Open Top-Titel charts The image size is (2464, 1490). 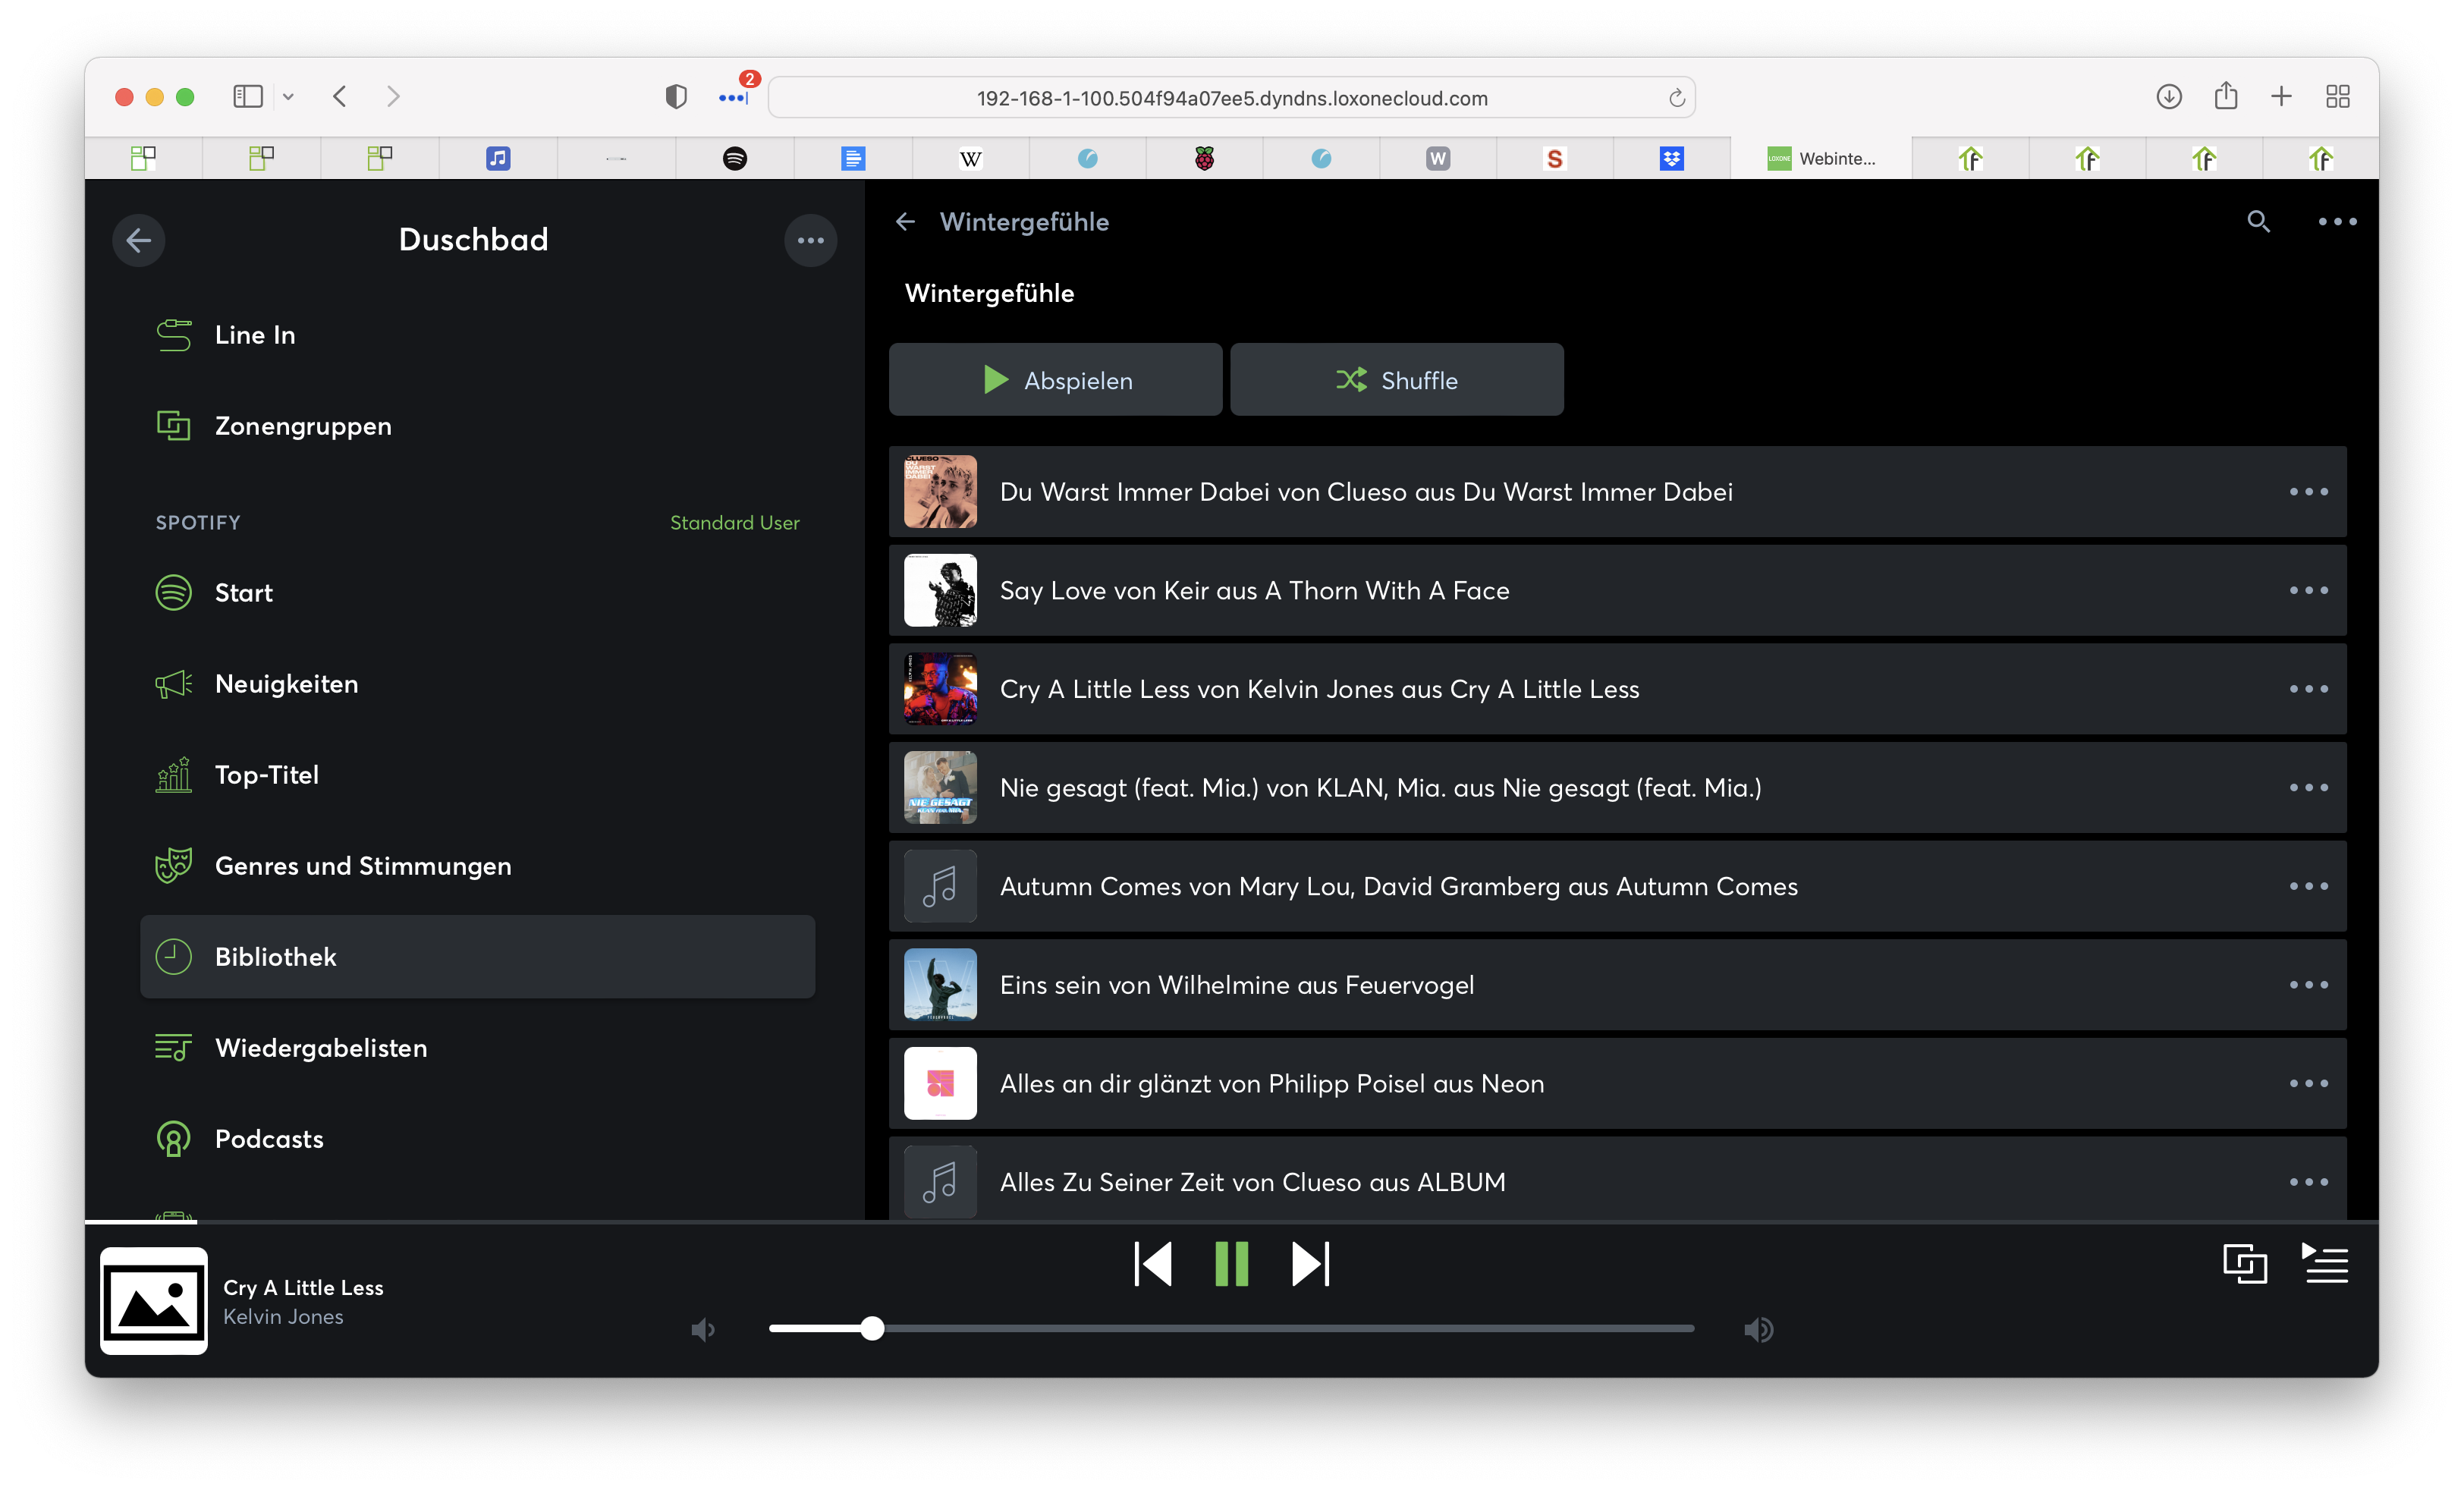[477, 775]
